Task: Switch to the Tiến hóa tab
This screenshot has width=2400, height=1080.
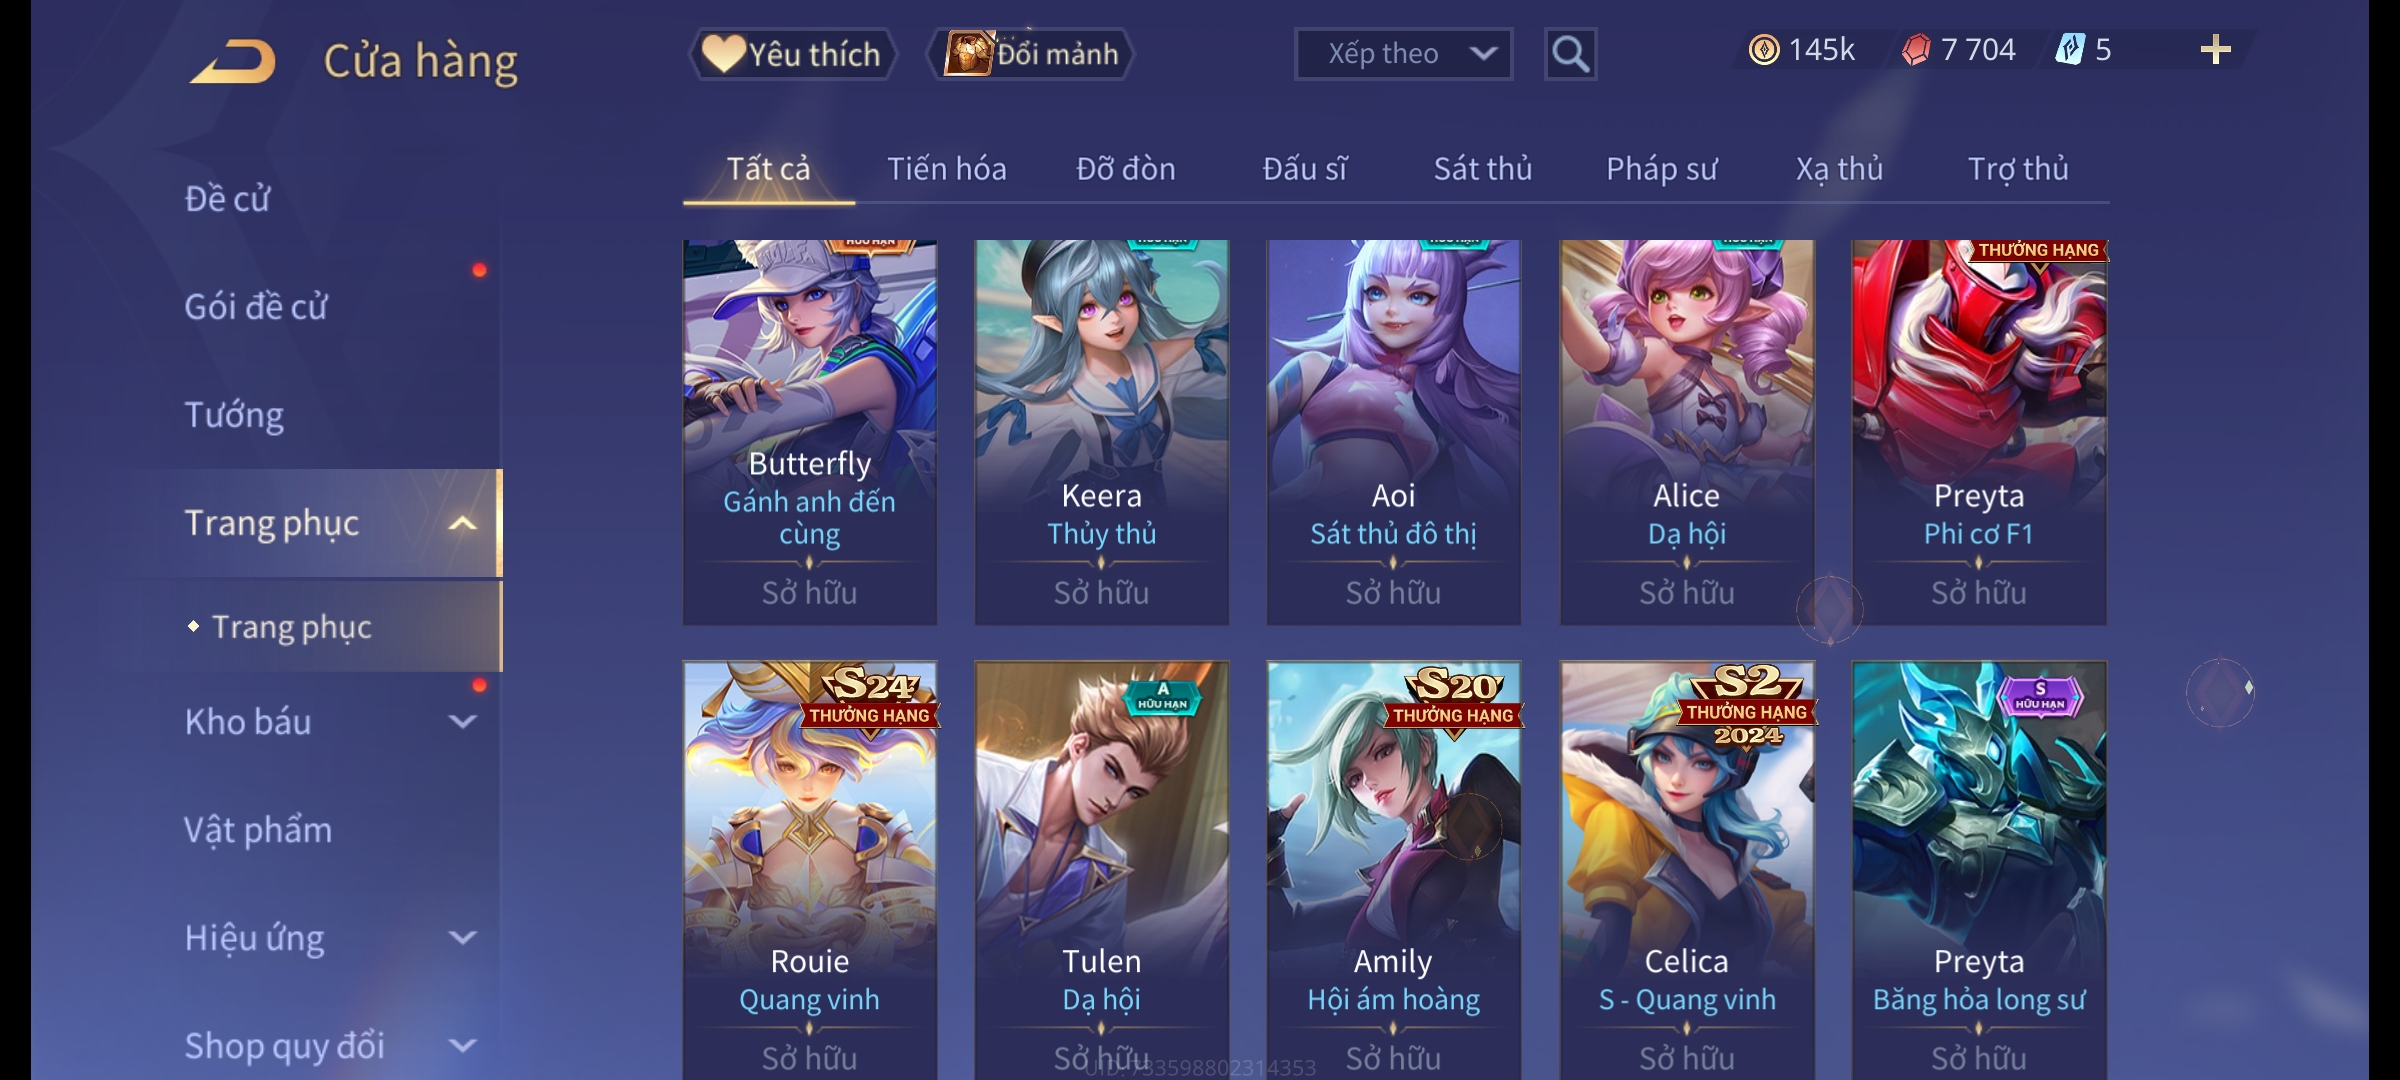Action: pyautogui.click(x=946, y=169)
